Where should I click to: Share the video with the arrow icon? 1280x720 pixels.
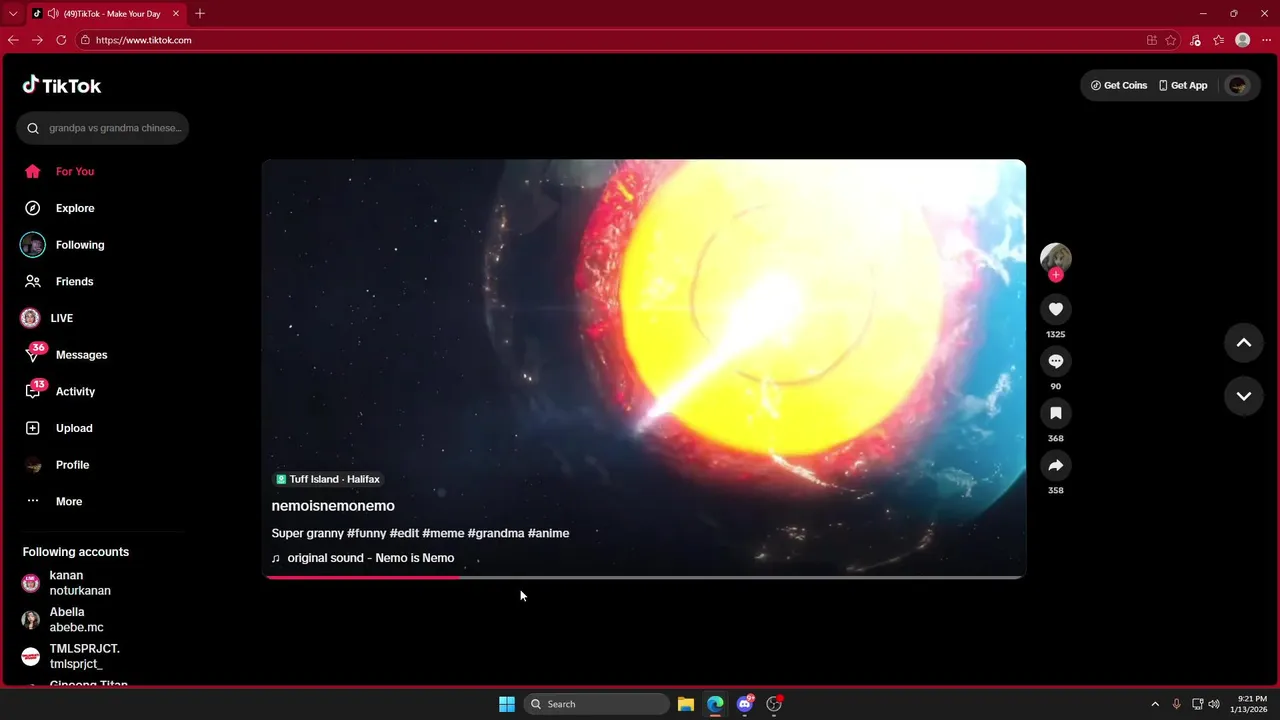pos(1056,465)
